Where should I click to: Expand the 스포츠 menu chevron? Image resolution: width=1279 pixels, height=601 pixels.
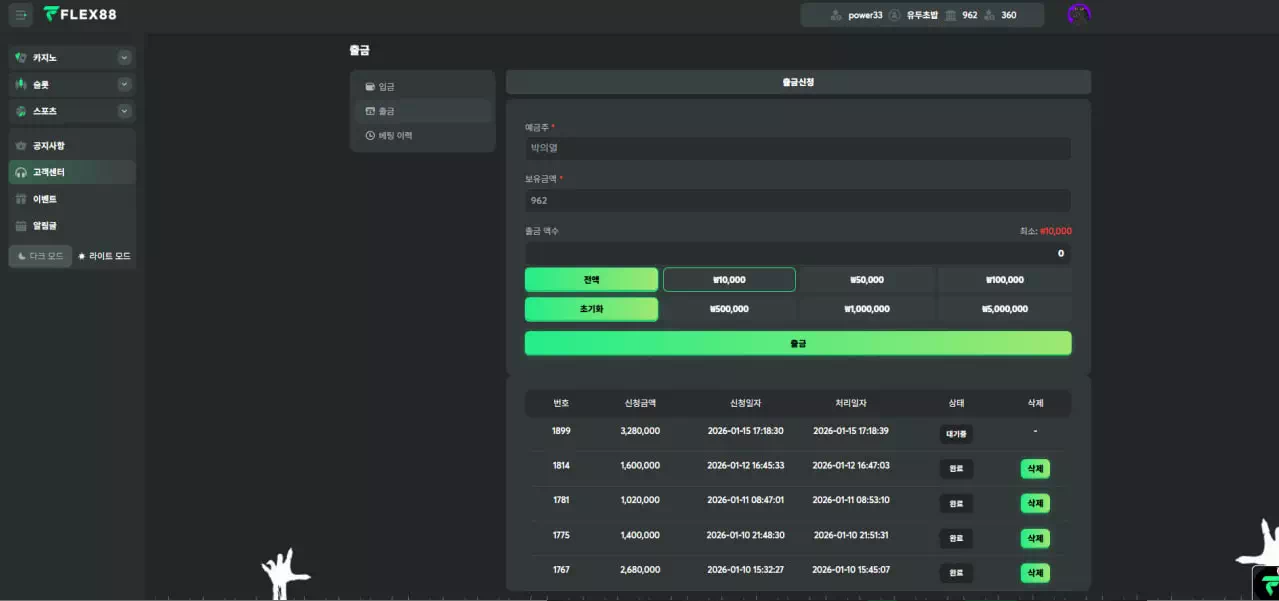coord(124,112)
